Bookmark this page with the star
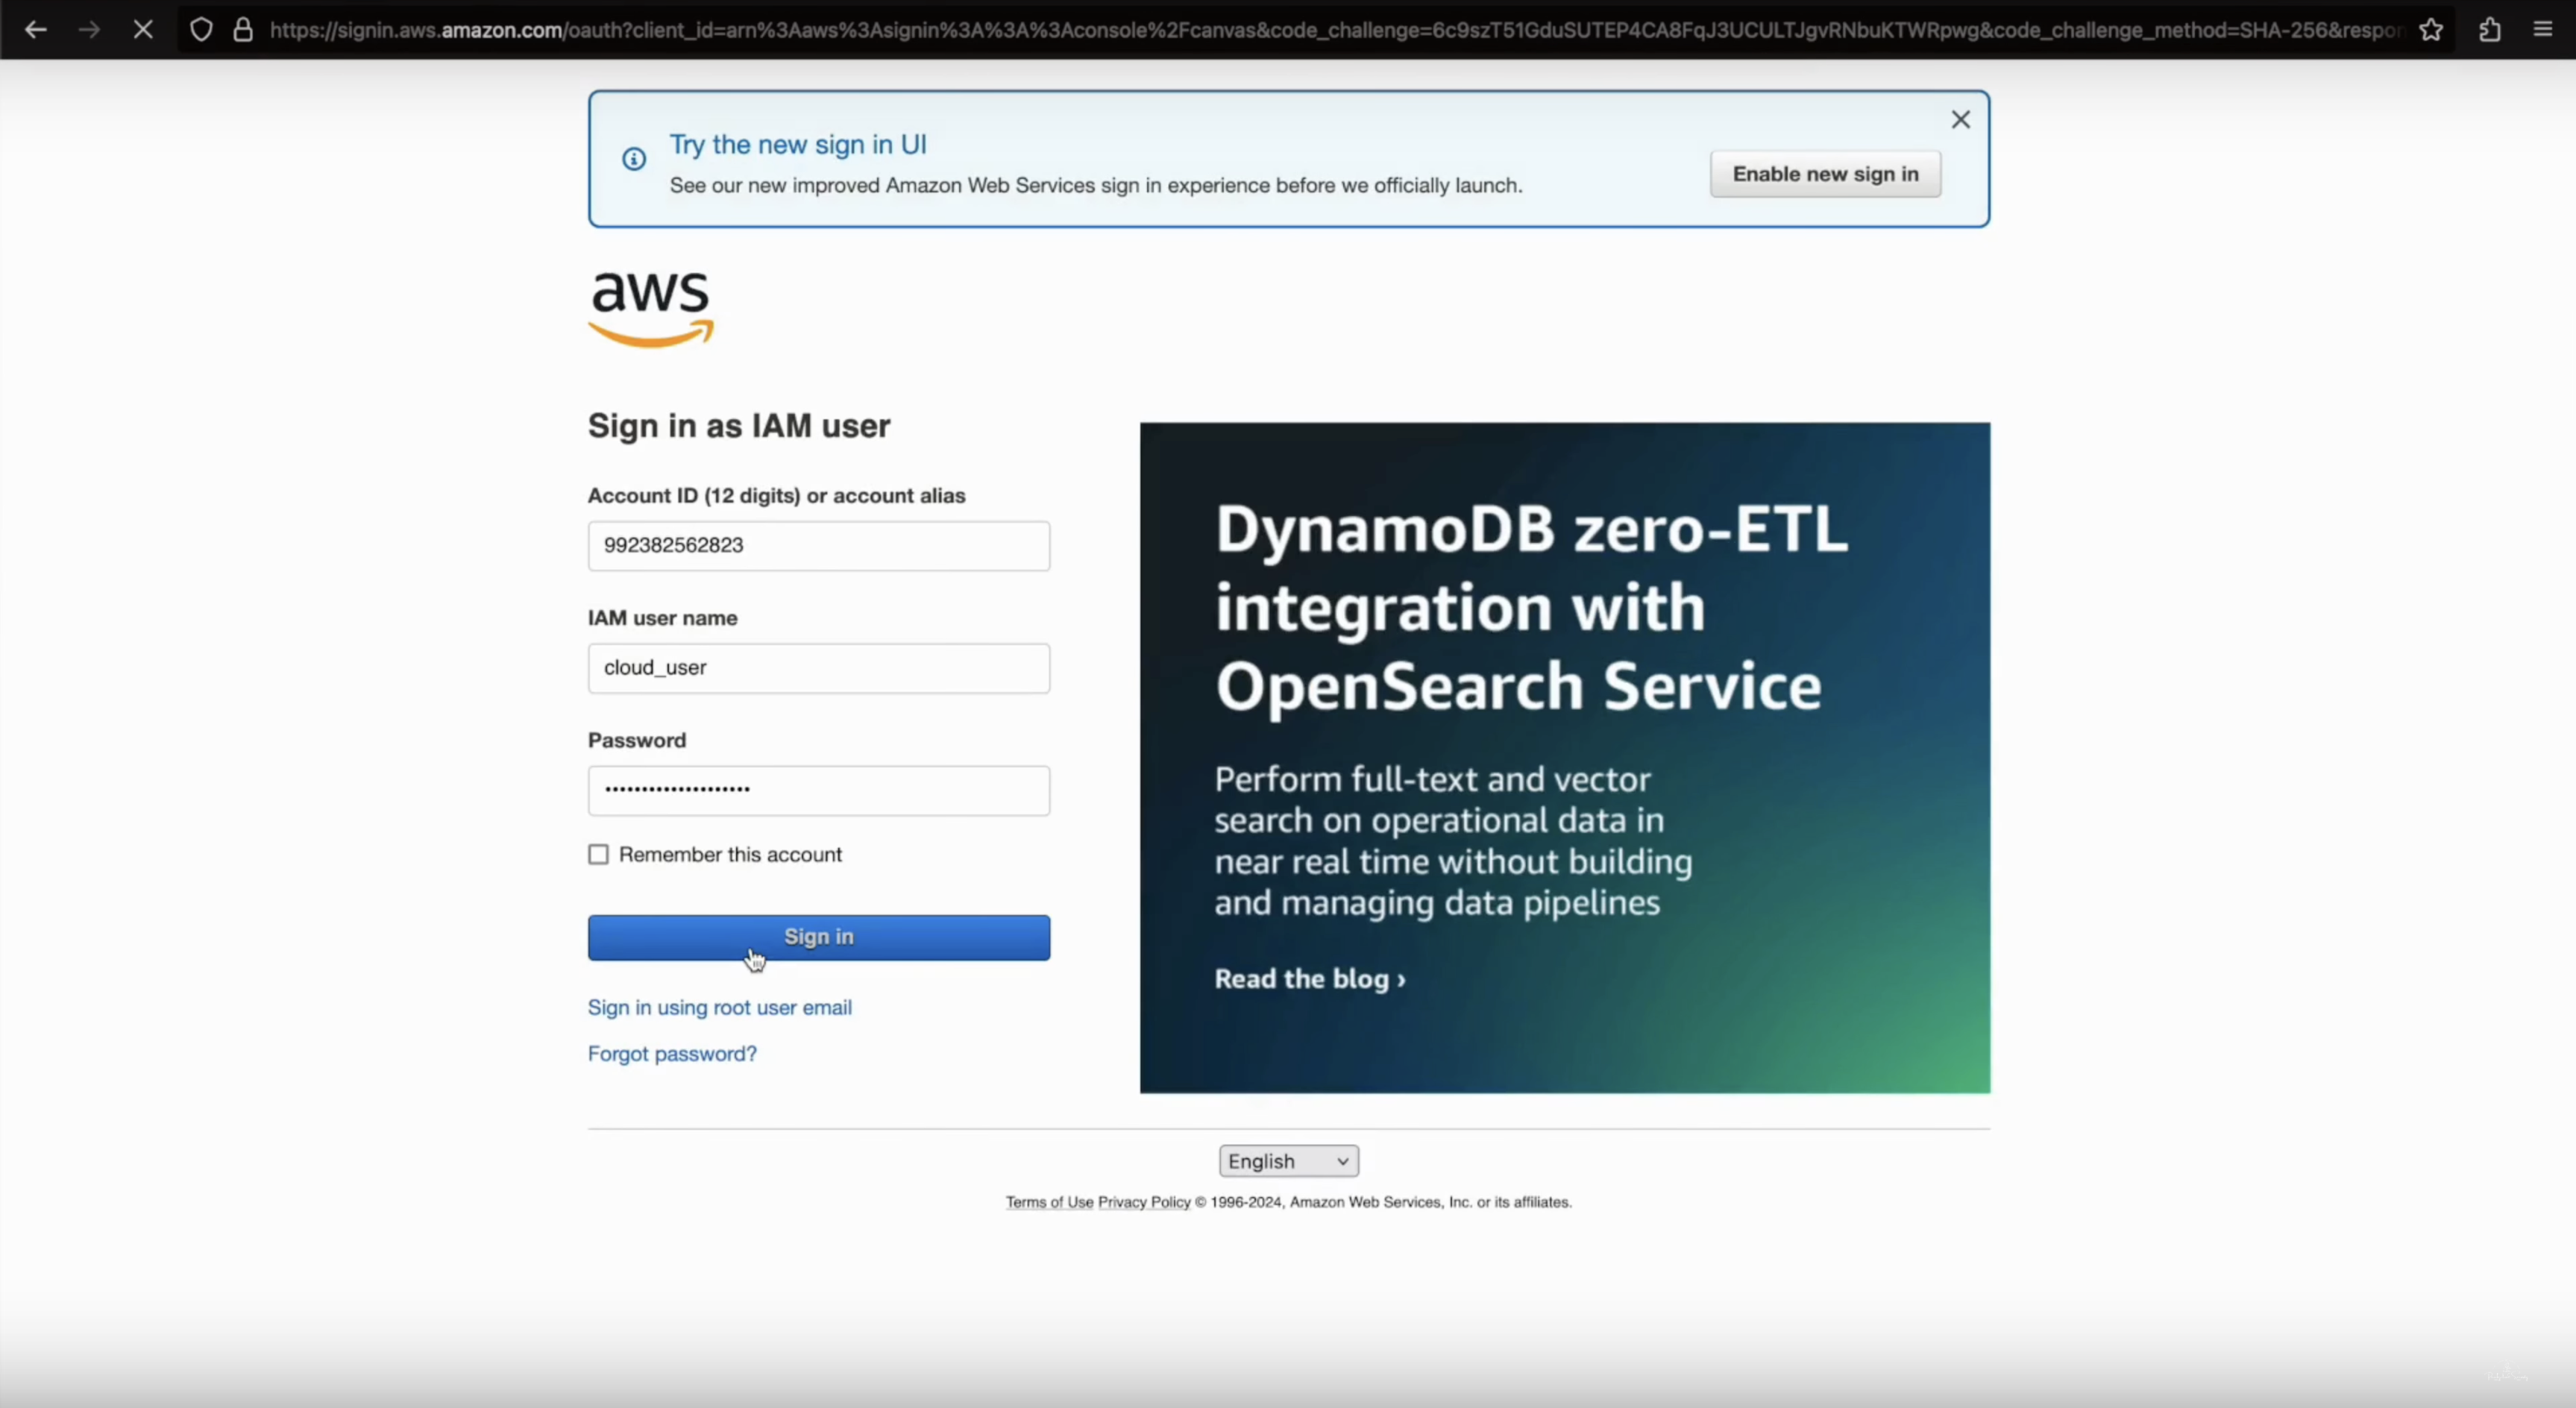Screen dimensions: 2576x1408 (x=2431, y=30)
